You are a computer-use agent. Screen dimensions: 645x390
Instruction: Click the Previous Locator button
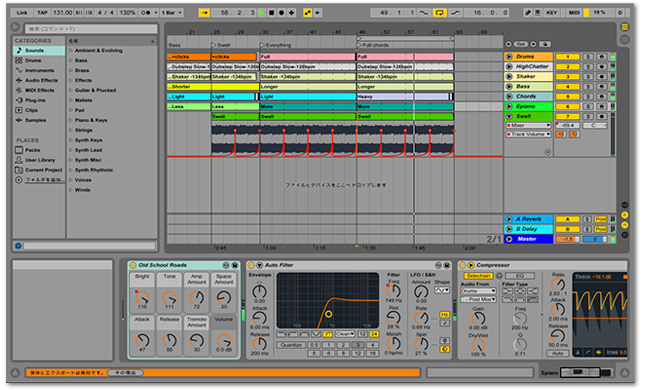(509, 44)
